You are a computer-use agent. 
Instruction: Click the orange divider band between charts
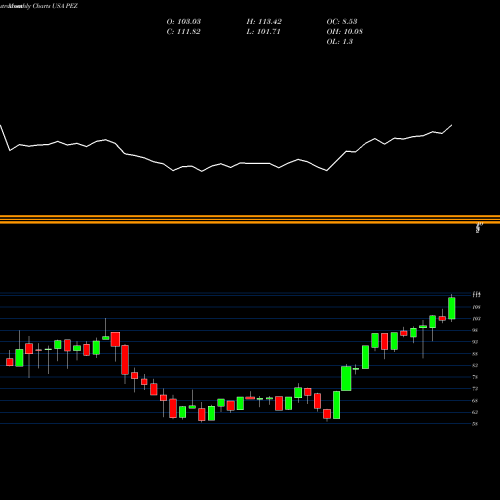coord(250,219)
